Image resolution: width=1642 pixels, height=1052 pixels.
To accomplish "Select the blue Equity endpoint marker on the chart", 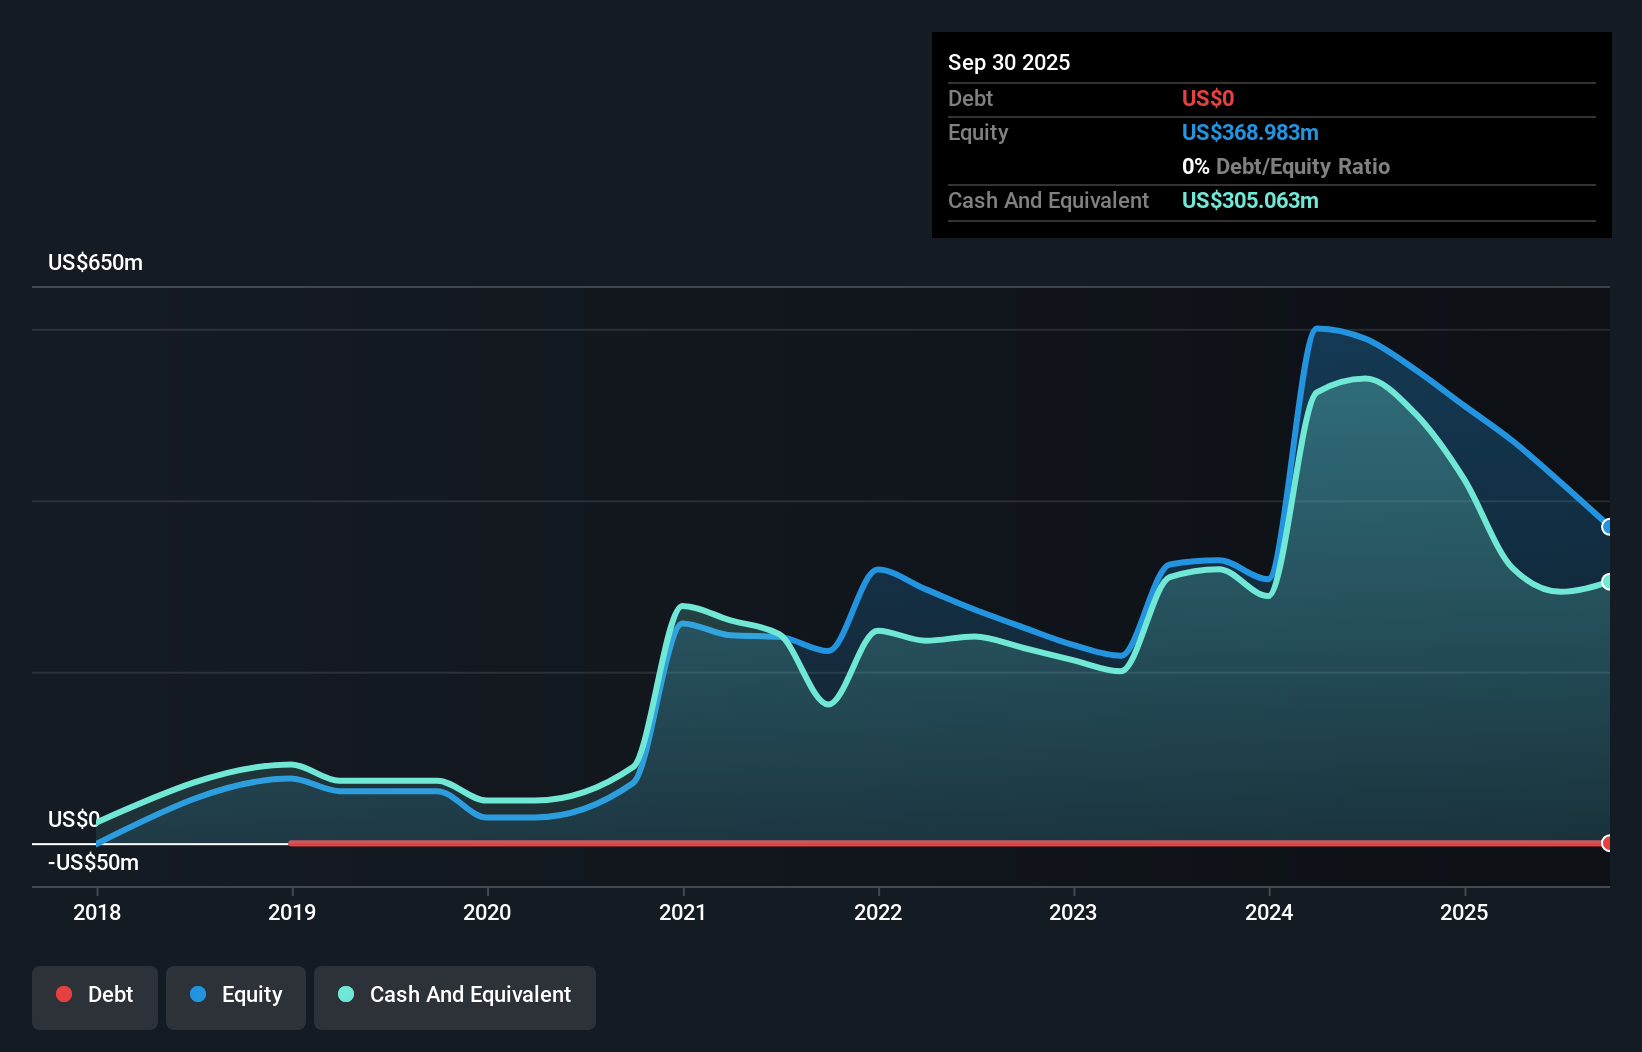I will 1608,526.
